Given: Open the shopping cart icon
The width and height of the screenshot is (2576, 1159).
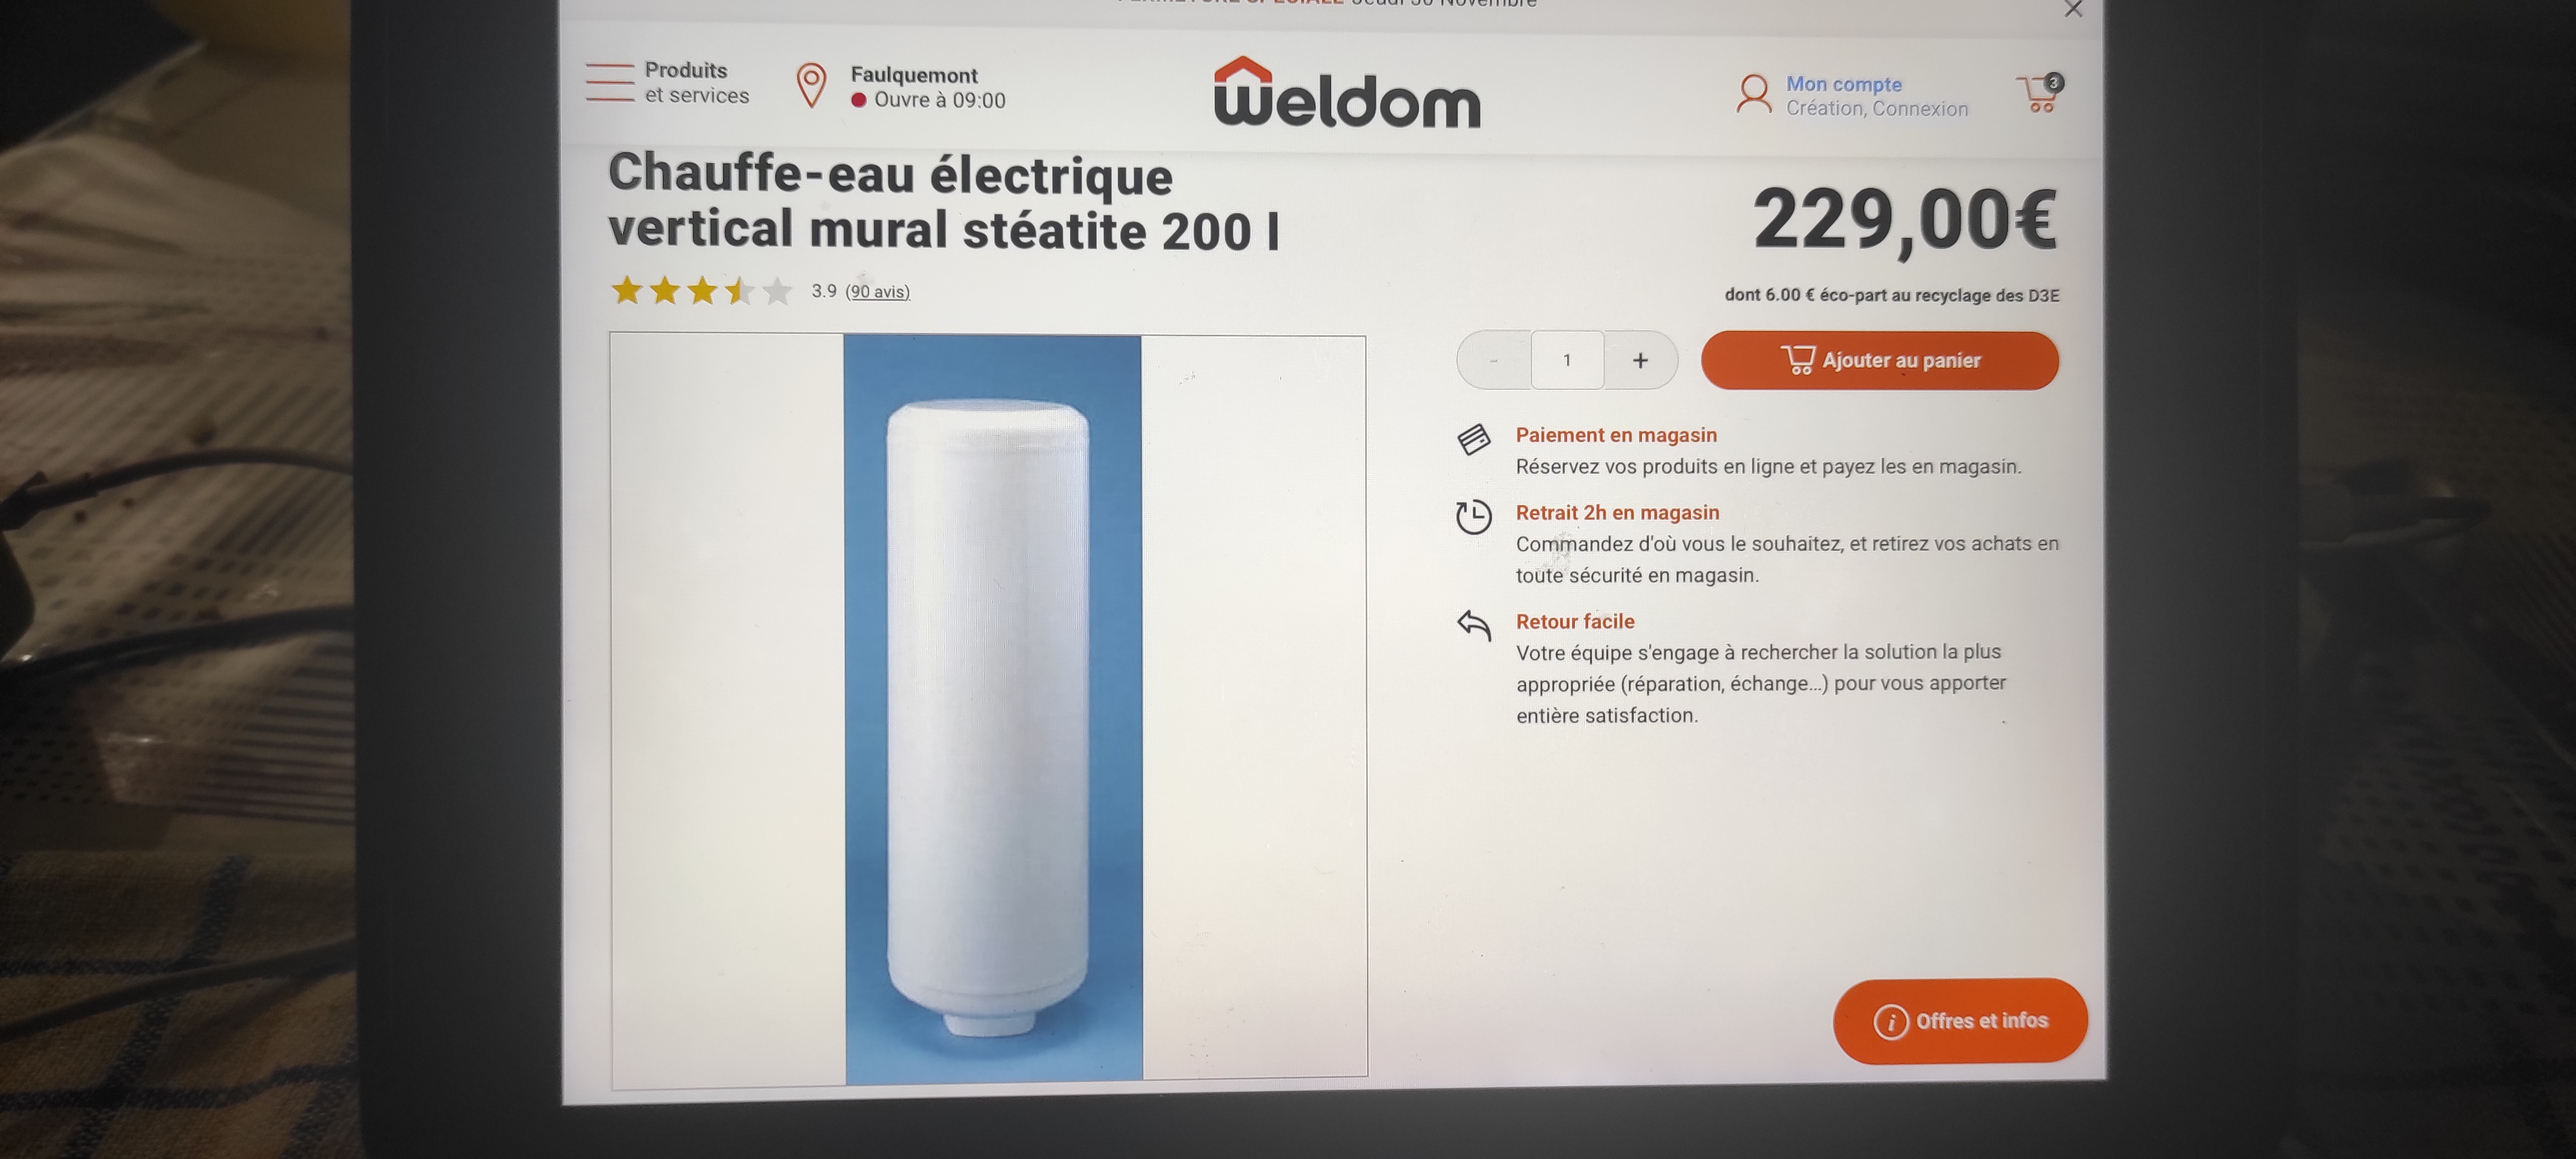Looking at the screenshot, I should click(2039, 94).
